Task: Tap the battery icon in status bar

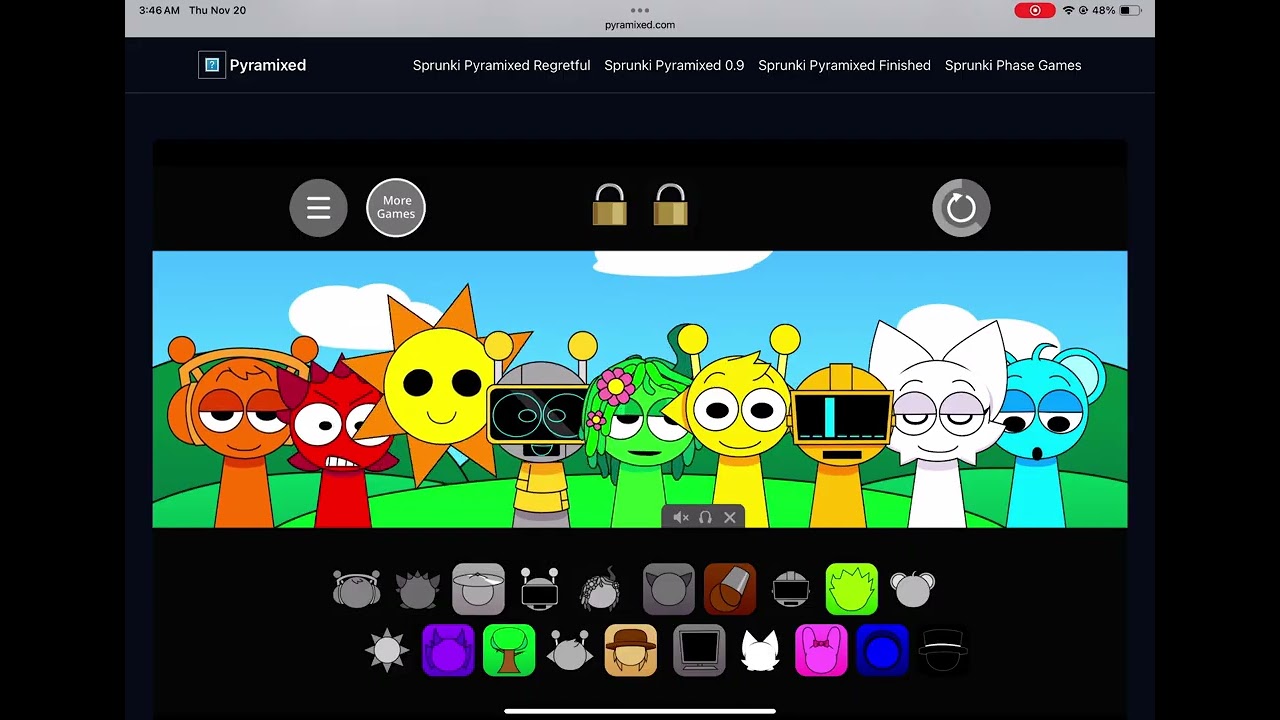Action: [x=1130, y=10]
